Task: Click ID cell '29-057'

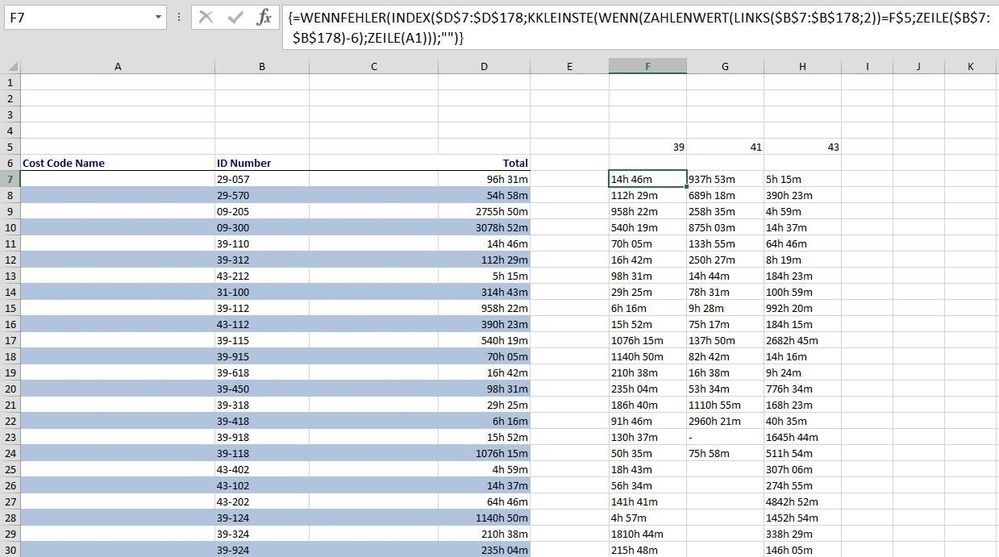Action: (262, 179)
